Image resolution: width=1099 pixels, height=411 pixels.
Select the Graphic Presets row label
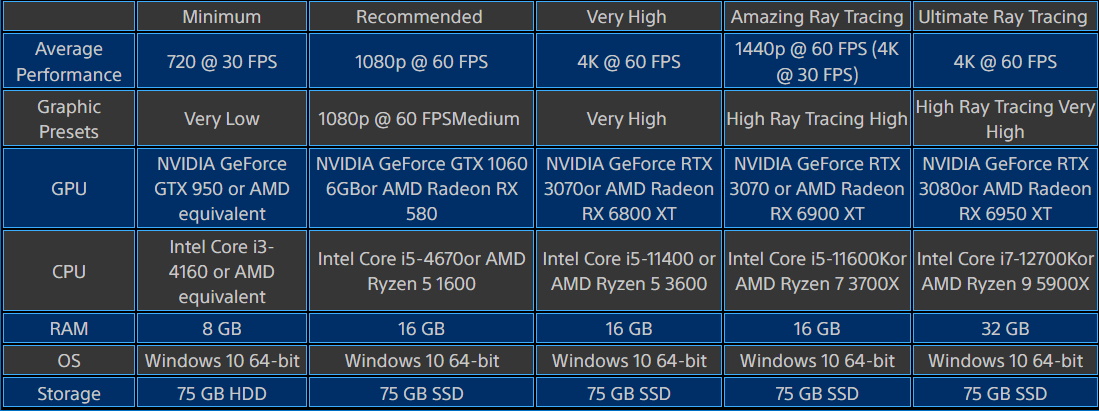point(69,119)
